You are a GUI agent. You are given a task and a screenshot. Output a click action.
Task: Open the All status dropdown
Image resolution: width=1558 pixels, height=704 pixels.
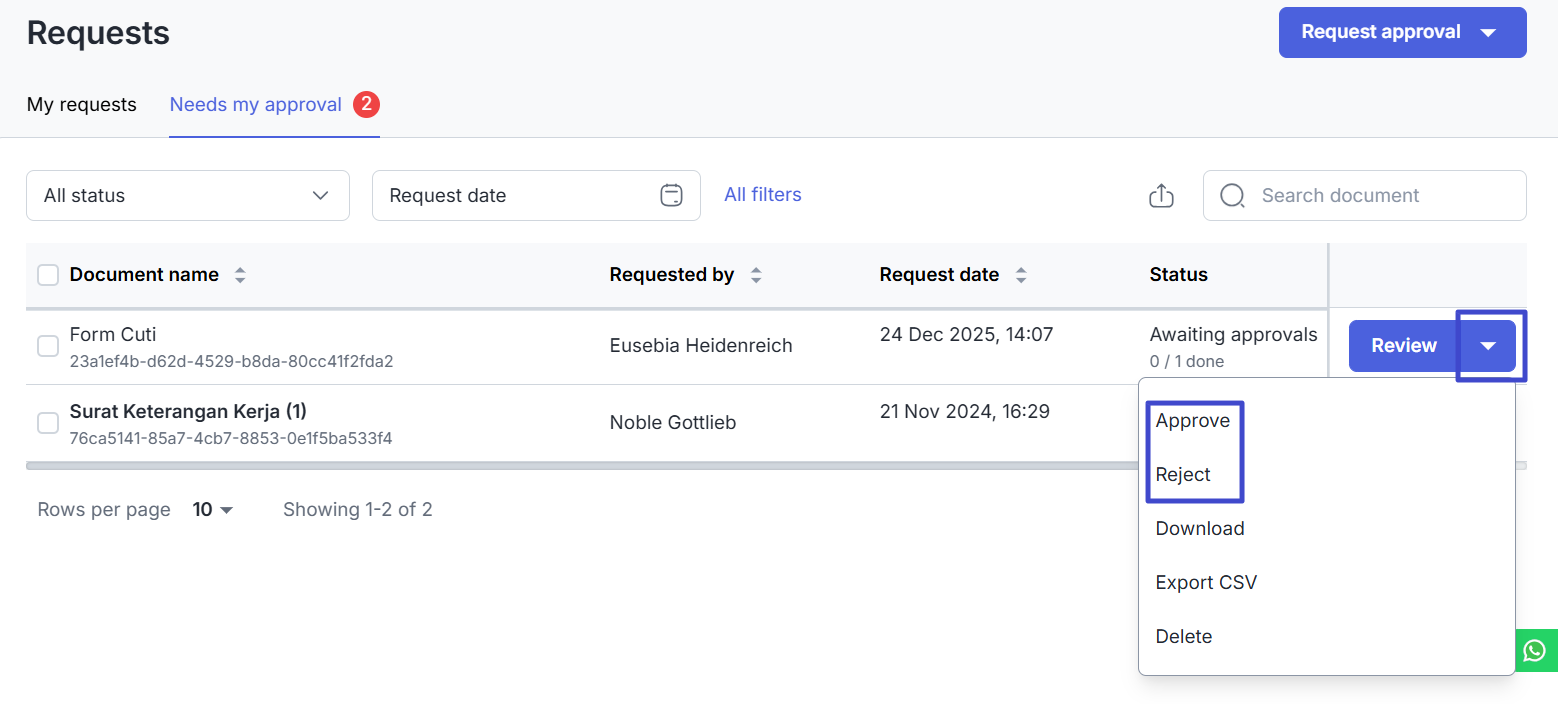click(187, 195)
